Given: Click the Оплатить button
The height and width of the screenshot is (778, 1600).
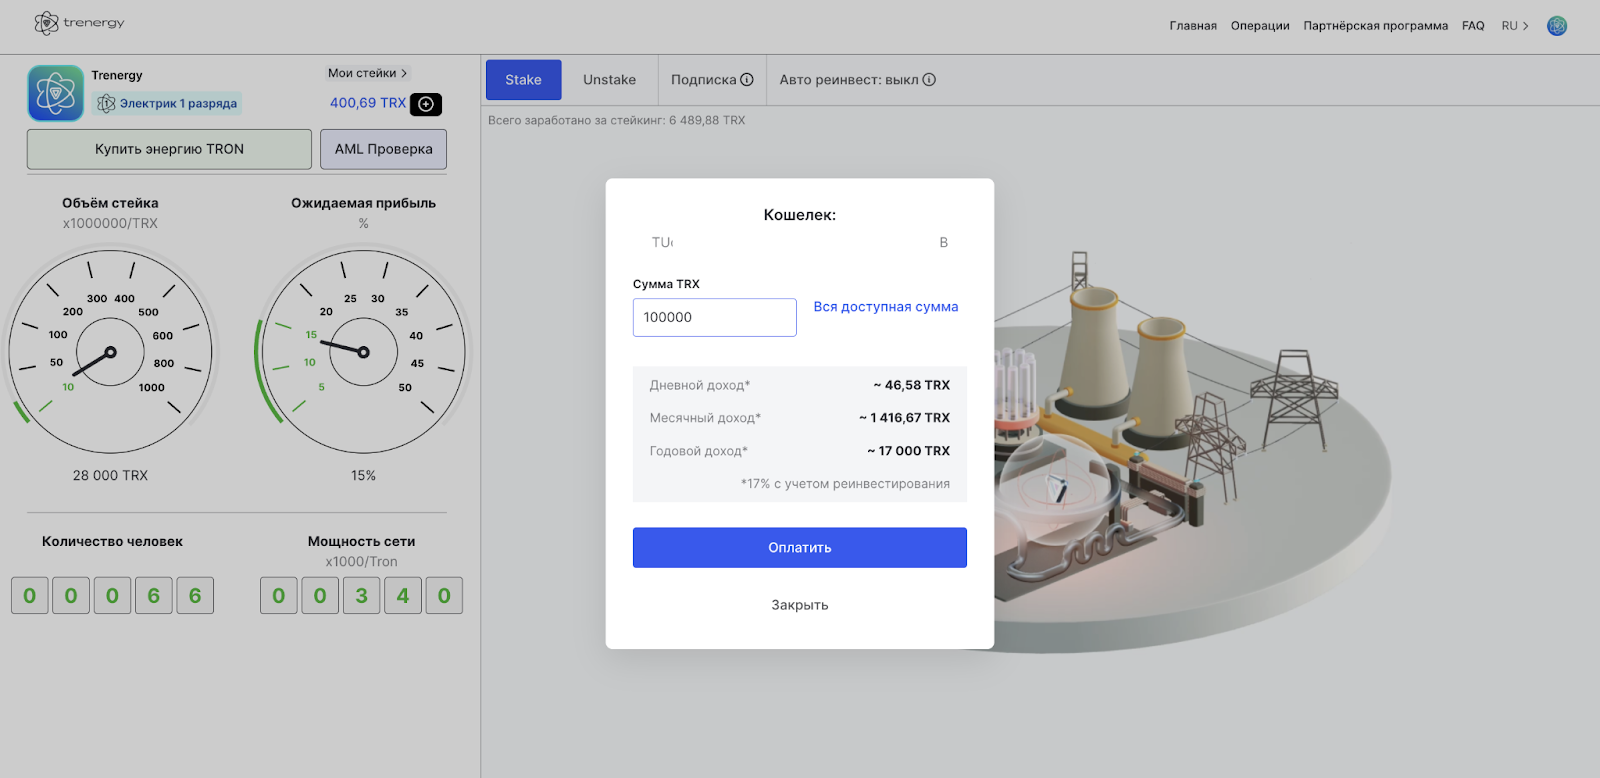Looking at the screenshot, I should tap(800, 548).
